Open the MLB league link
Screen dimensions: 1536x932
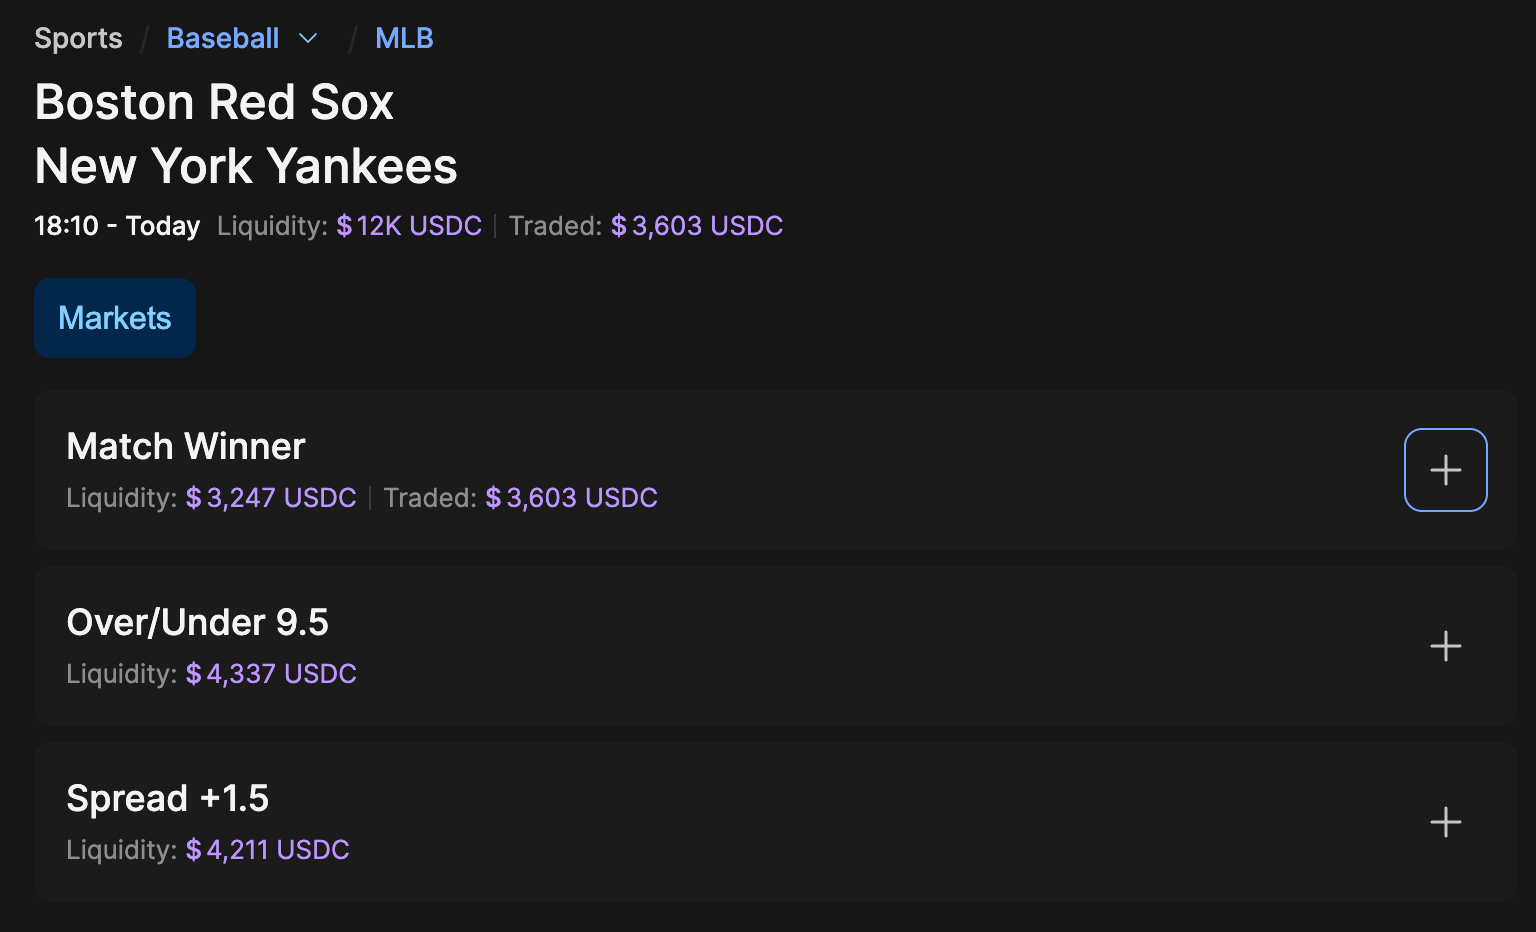point(404,39)
